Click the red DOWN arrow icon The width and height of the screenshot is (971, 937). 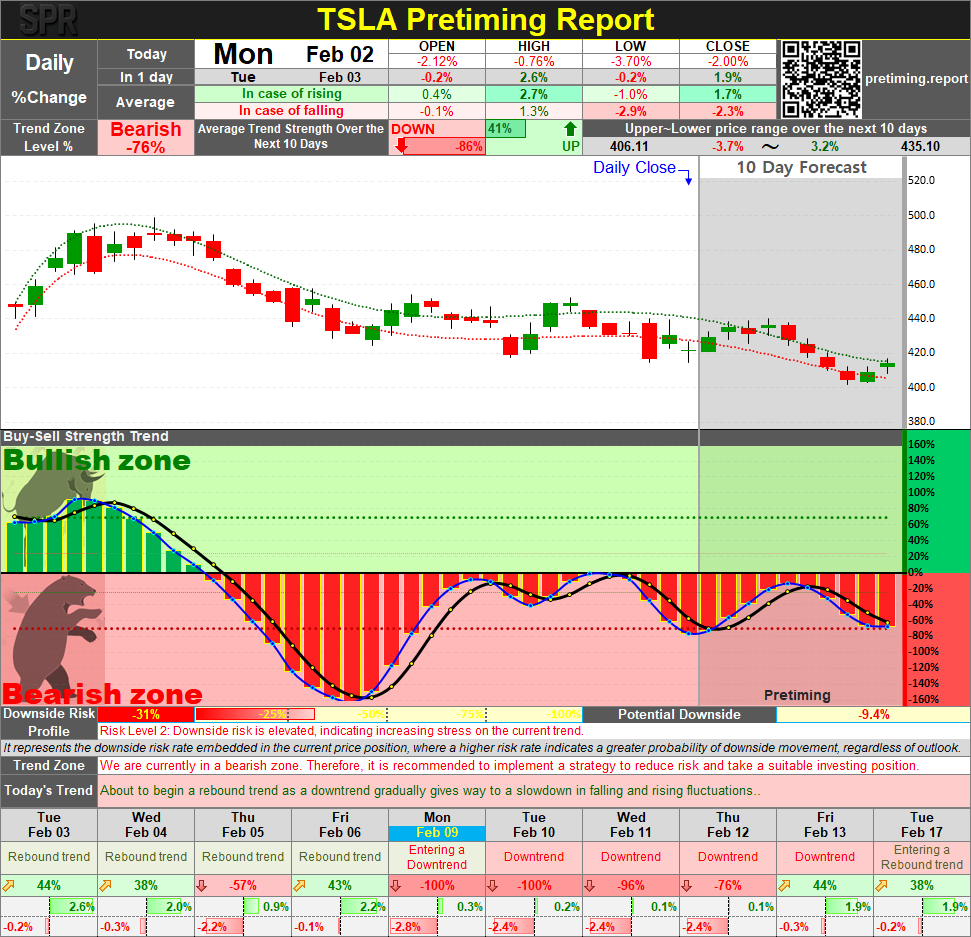tap(402, 146)
